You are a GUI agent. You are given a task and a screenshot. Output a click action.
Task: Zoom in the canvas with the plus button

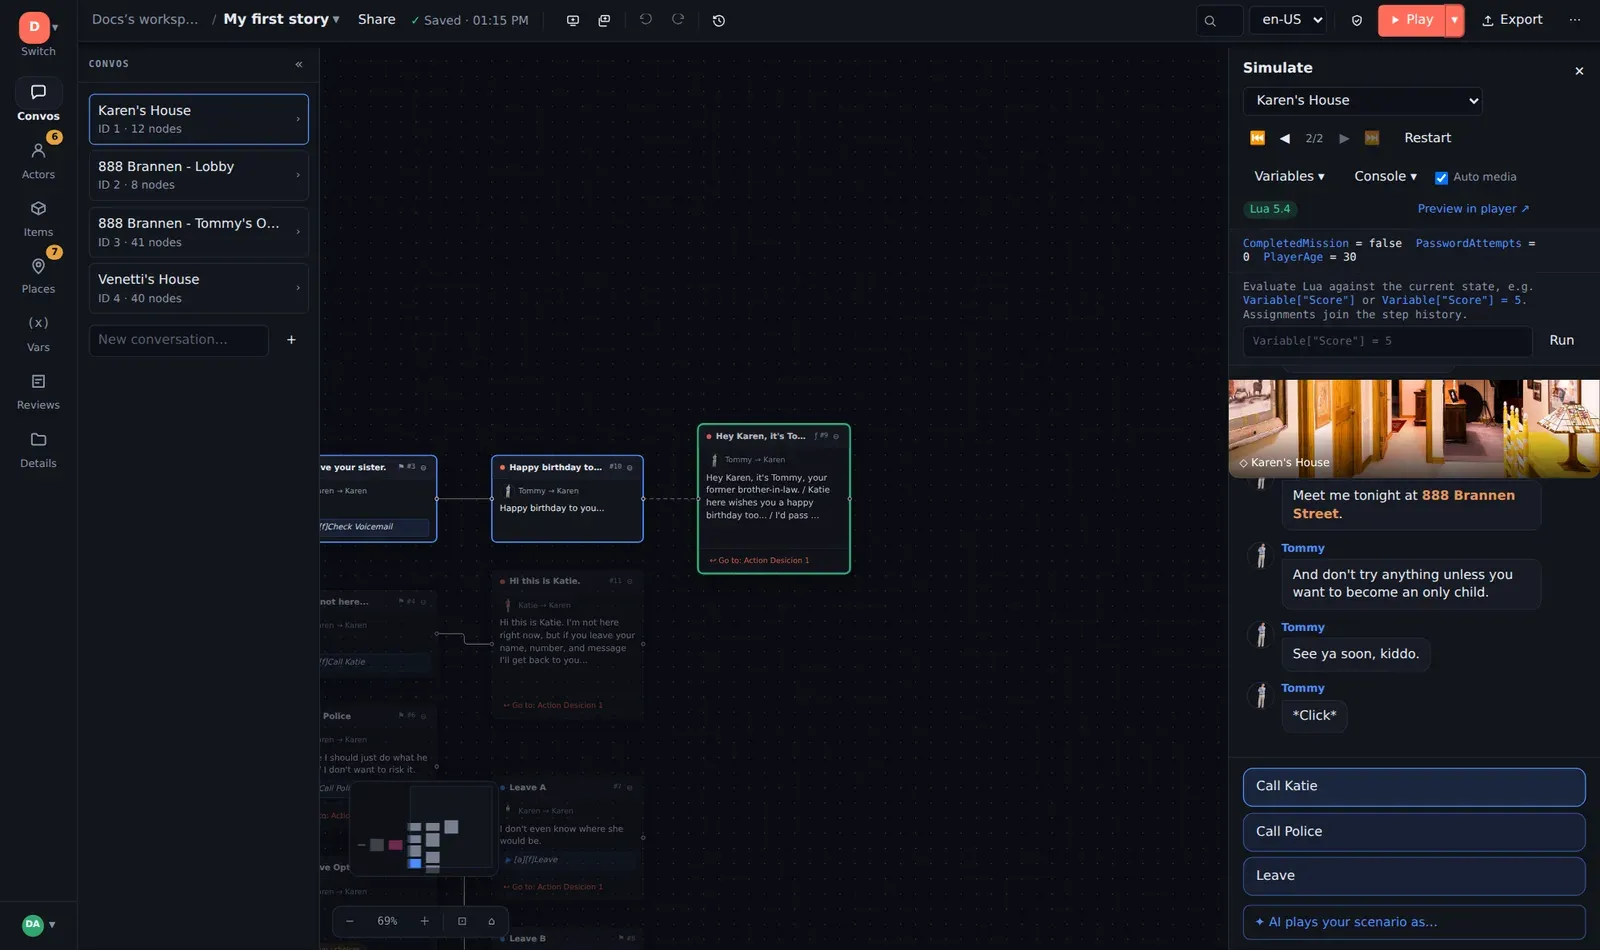tap(424, 921)
